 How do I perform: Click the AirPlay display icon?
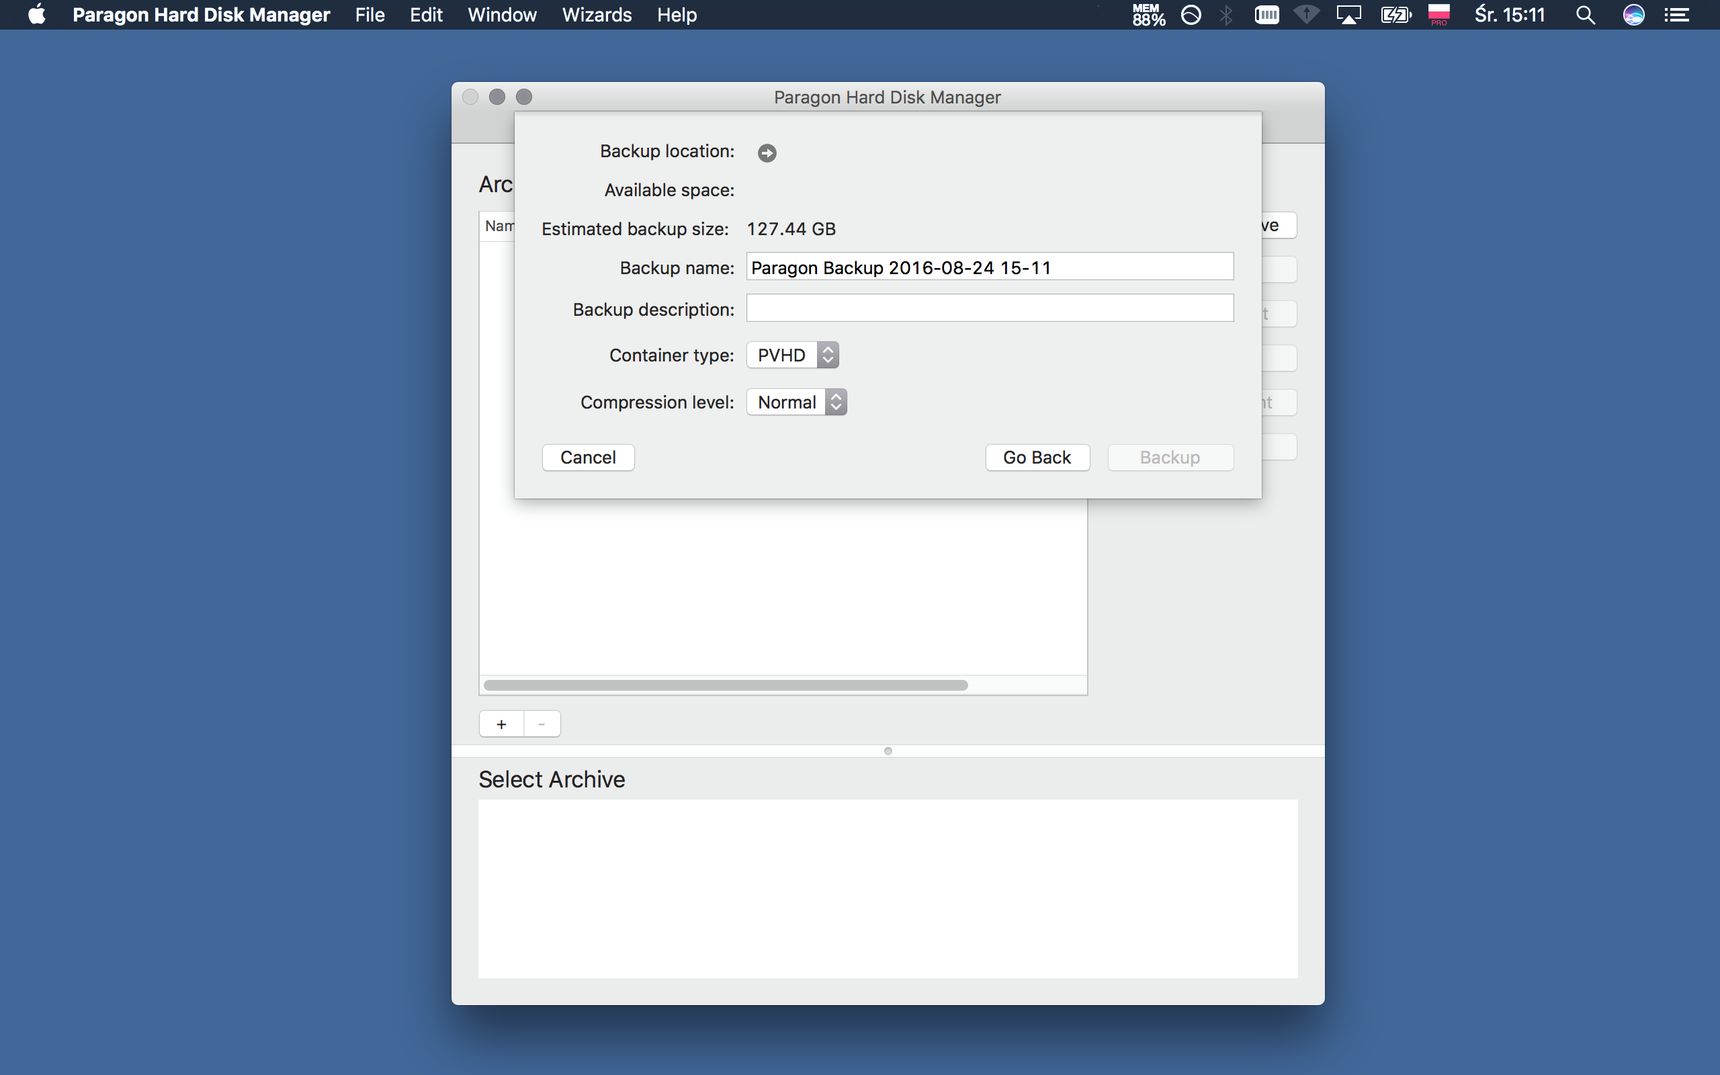[x=1349, y=15]
